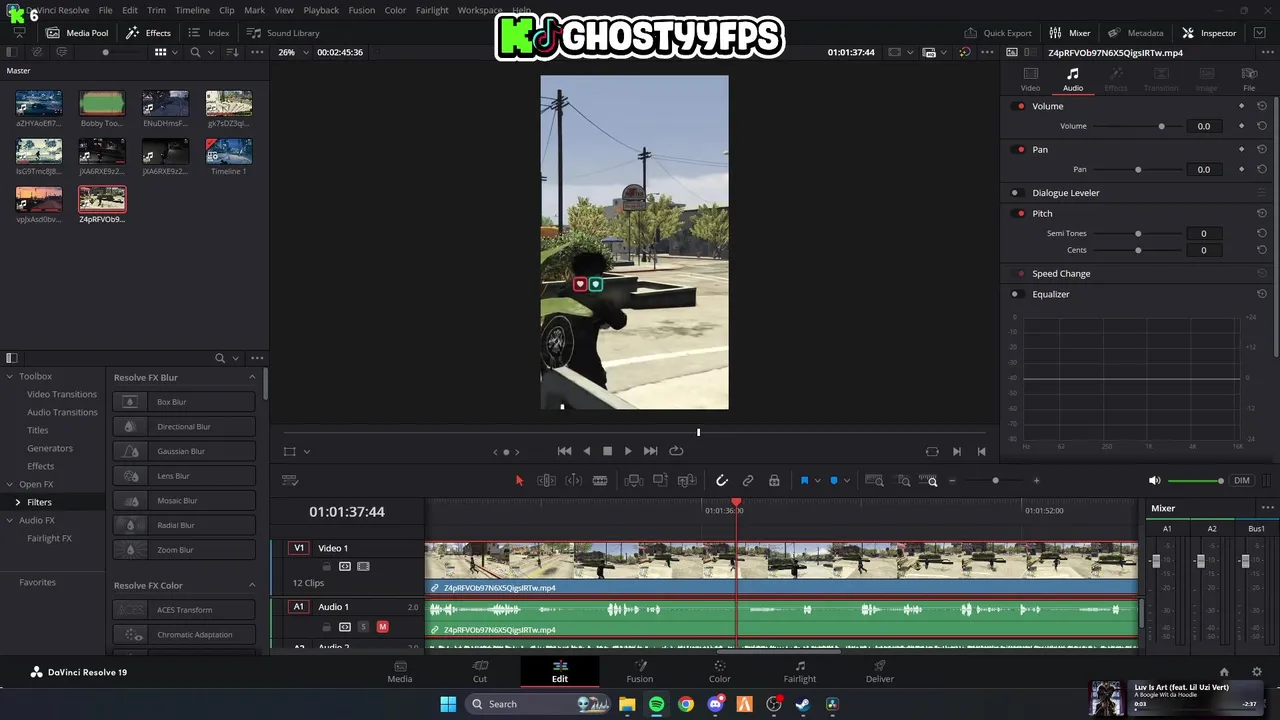Image resolution: width=1280 pixels, height=720 pixels.
Task: Open the Effects panel button
Action: coord(148,33)
